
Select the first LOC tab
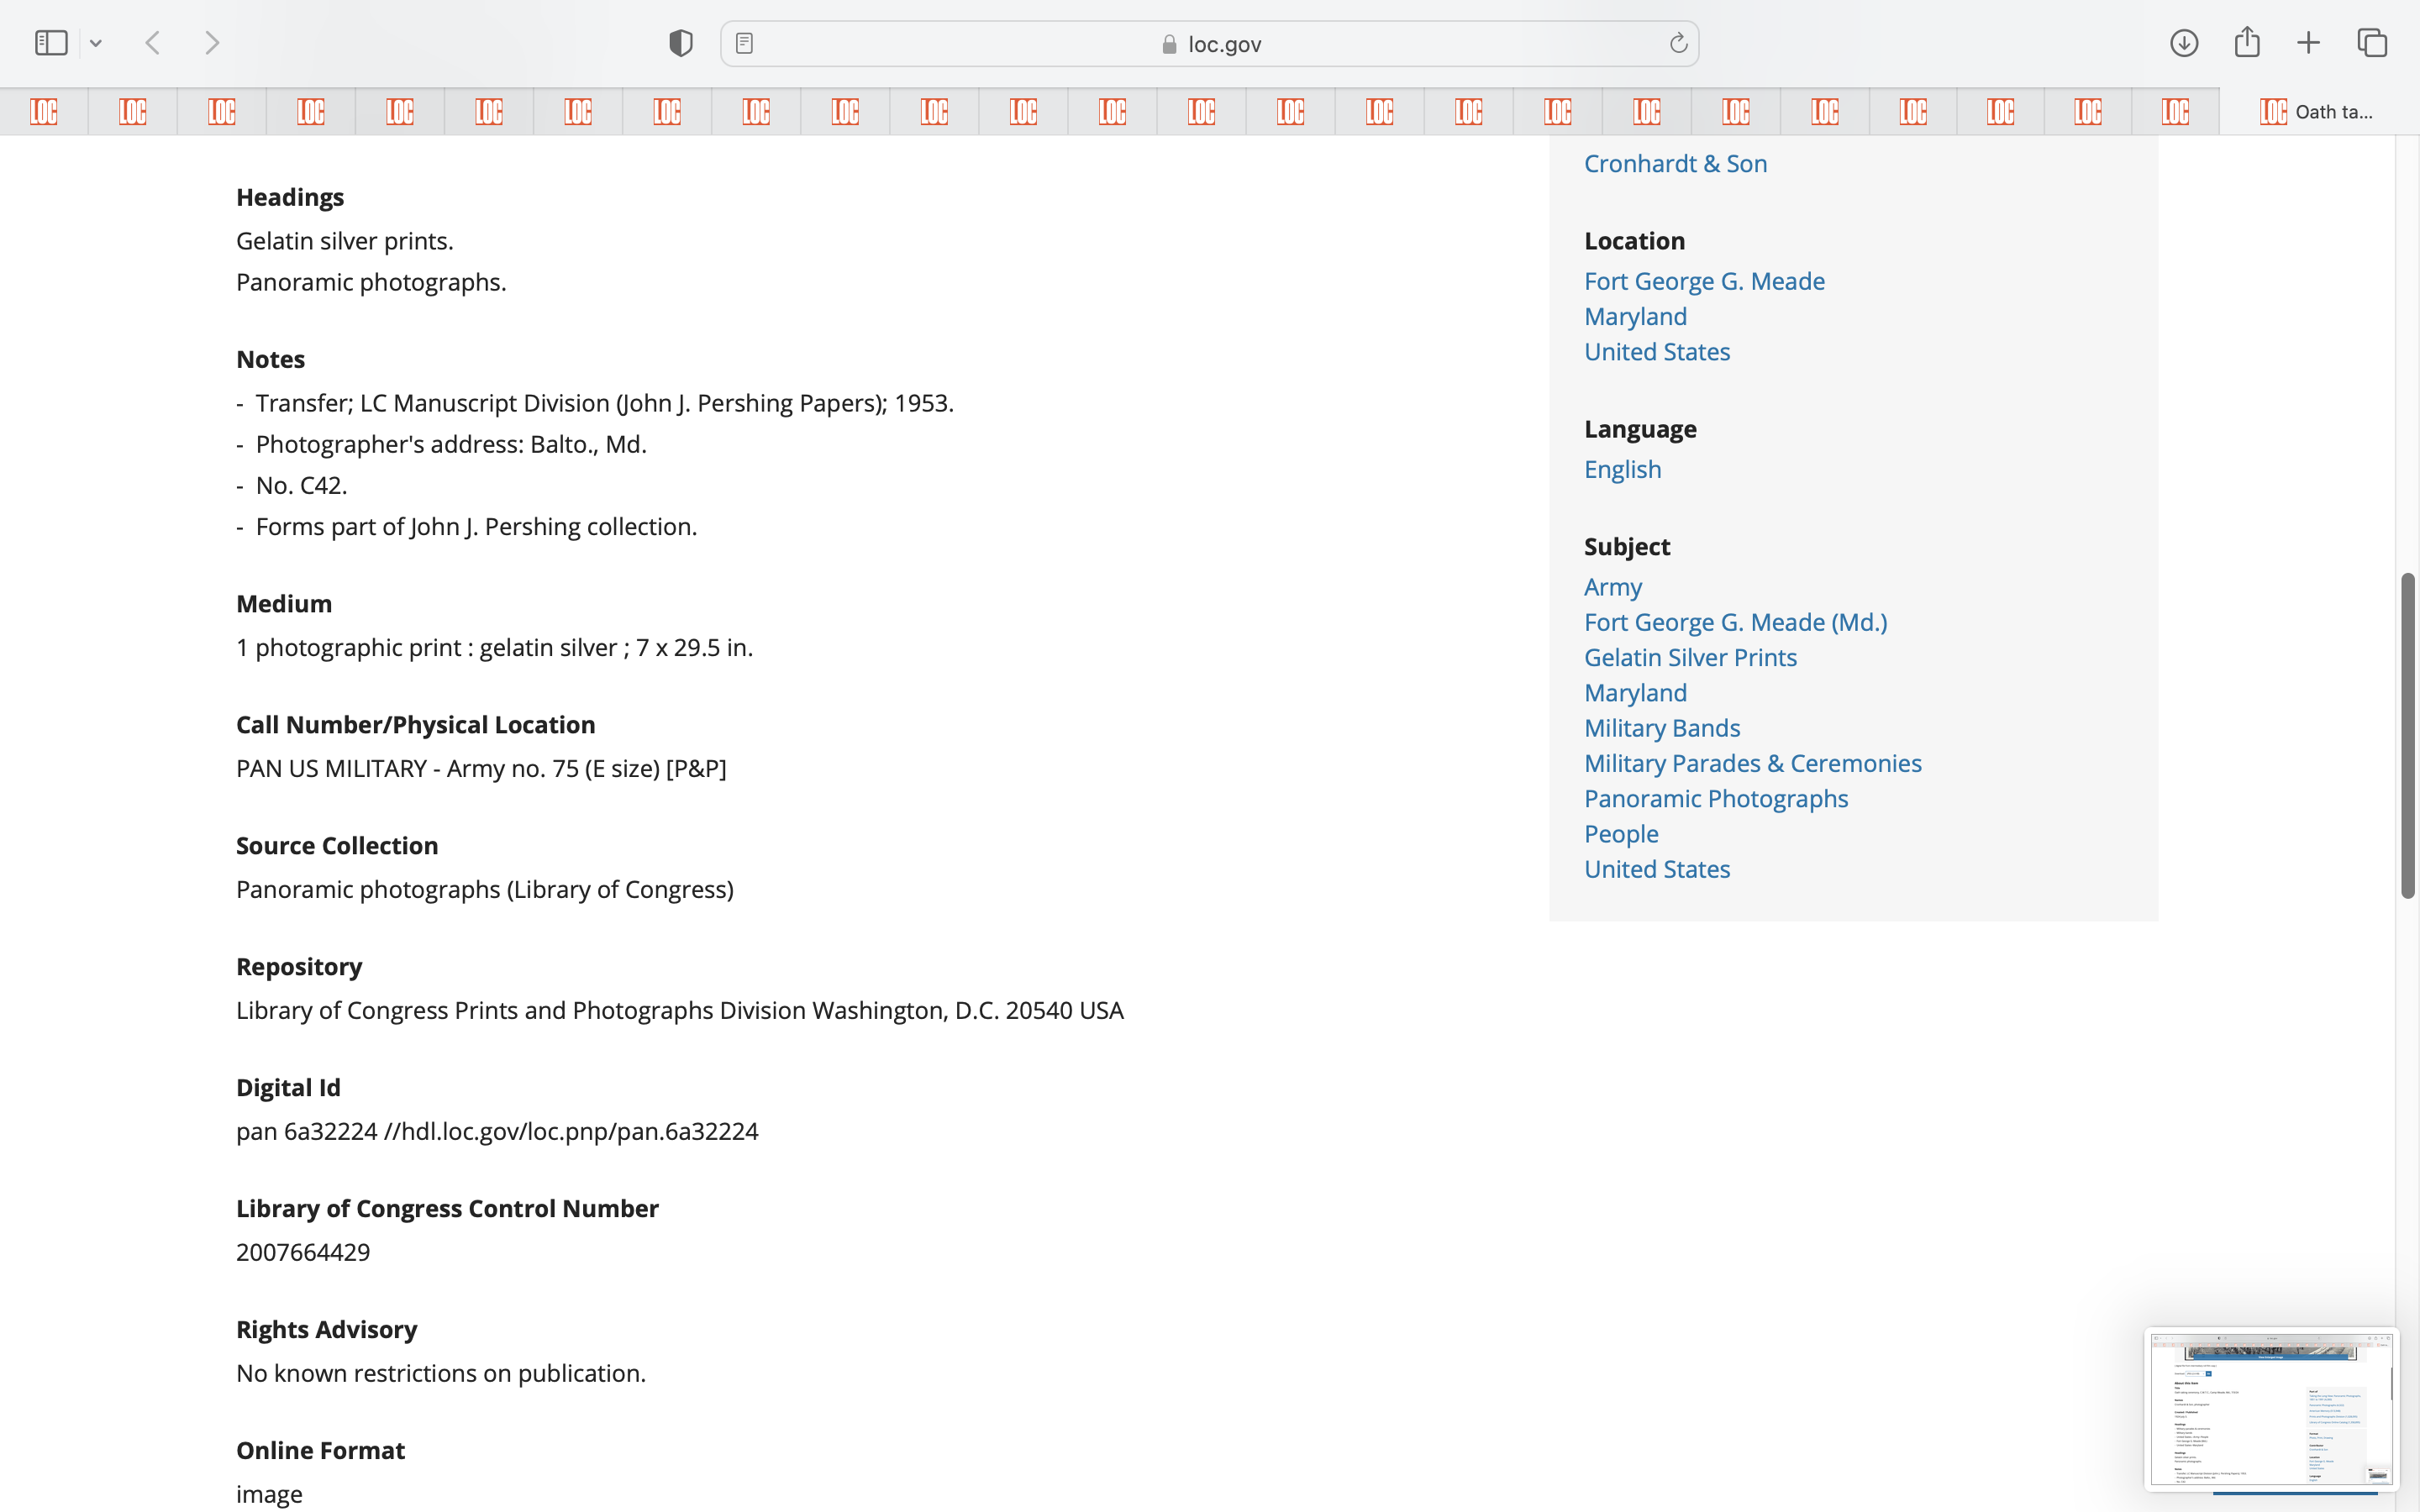(44, 112)
